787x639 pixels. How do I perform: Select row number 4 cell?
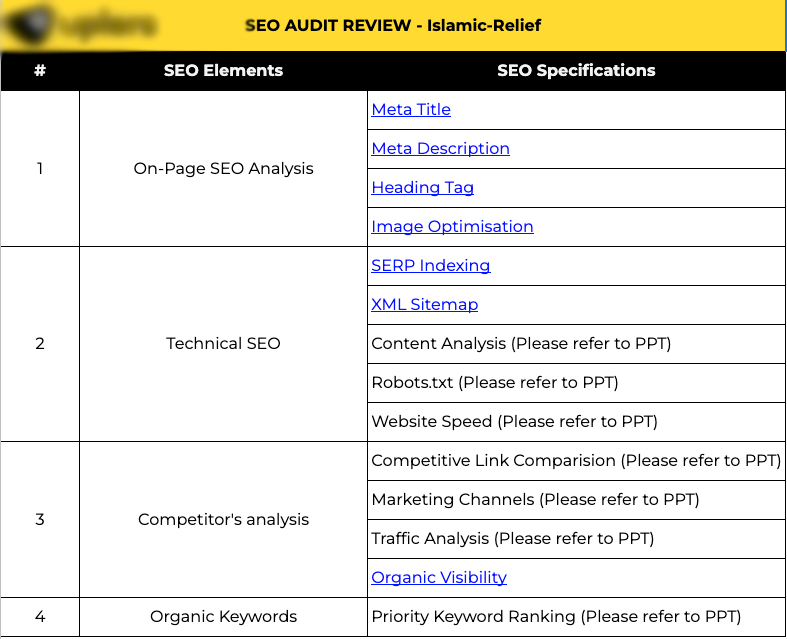(40, 617)
